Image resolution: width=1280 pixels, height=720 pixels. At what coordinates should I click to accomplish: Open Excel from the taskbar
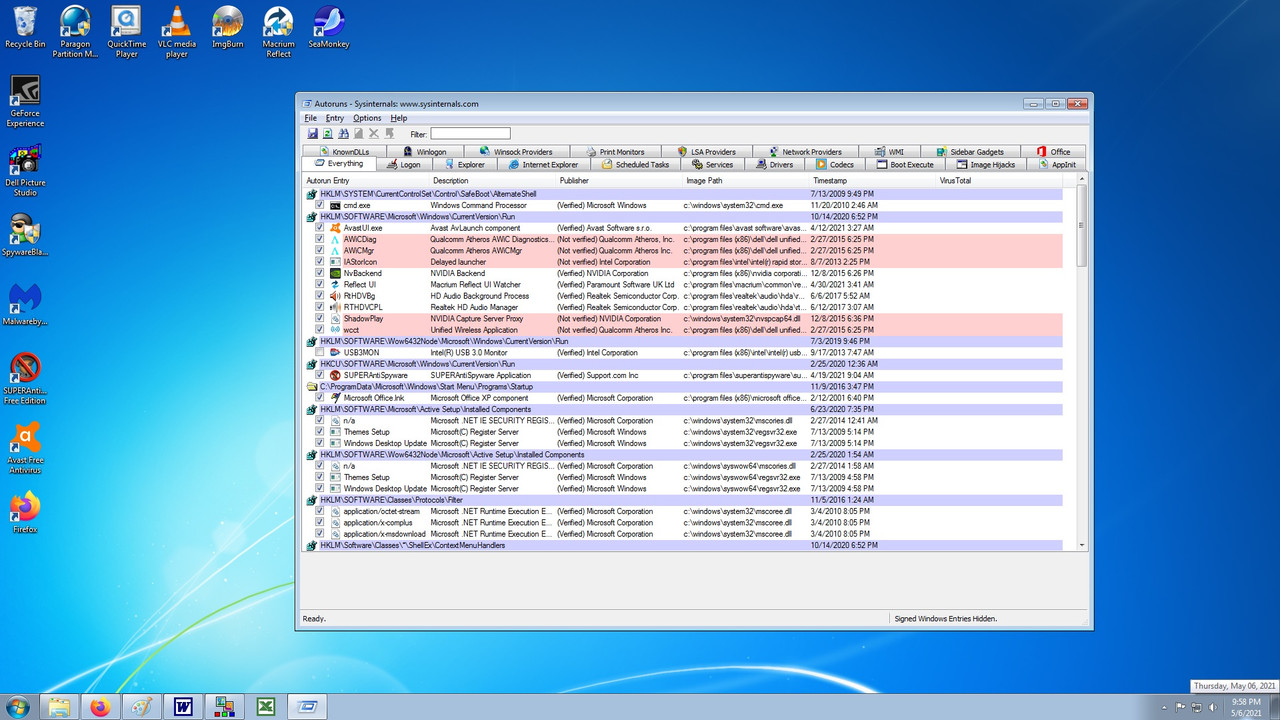[266, 707]
